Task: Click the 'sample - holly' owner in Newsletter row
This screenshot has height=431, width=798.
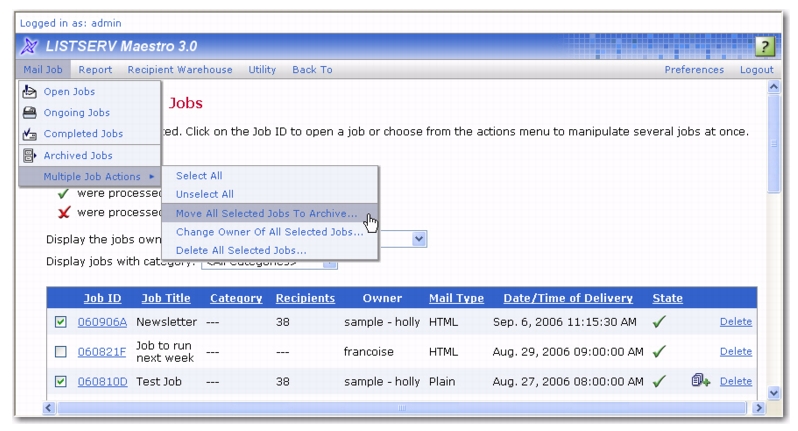Action: point(382,322)
